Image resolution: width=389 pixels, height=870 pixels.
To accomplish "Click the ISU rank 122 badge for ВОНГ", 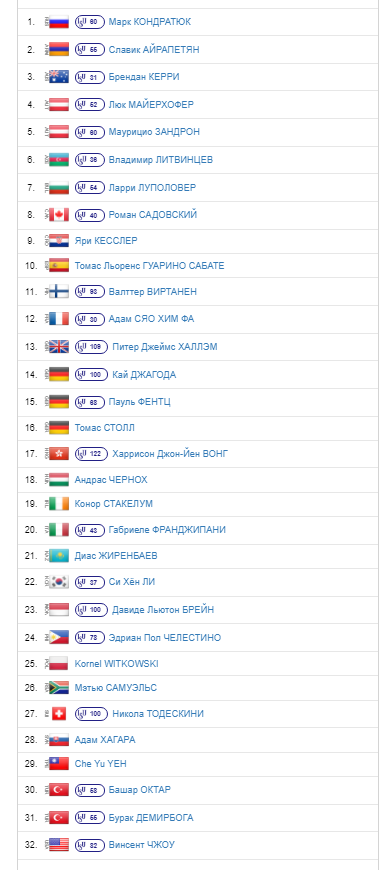I will click(92, 454).
